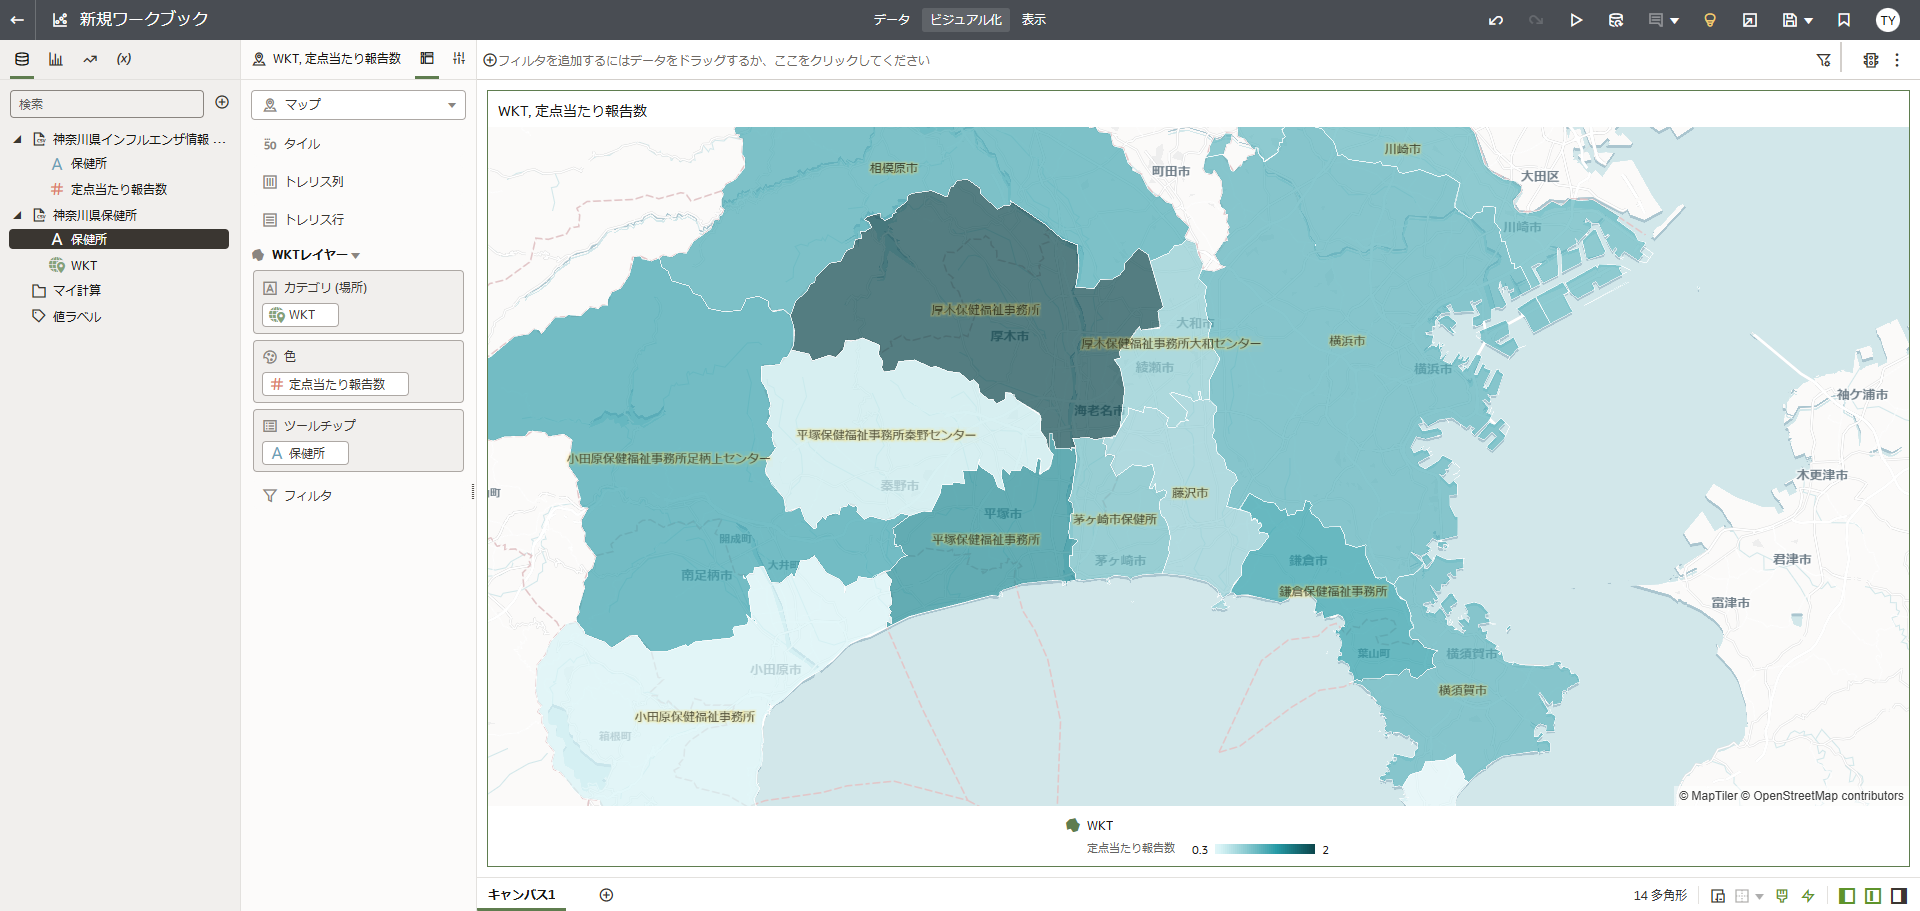
Task: Click the add data plus icon beside search
Action: tap(222, 103)
